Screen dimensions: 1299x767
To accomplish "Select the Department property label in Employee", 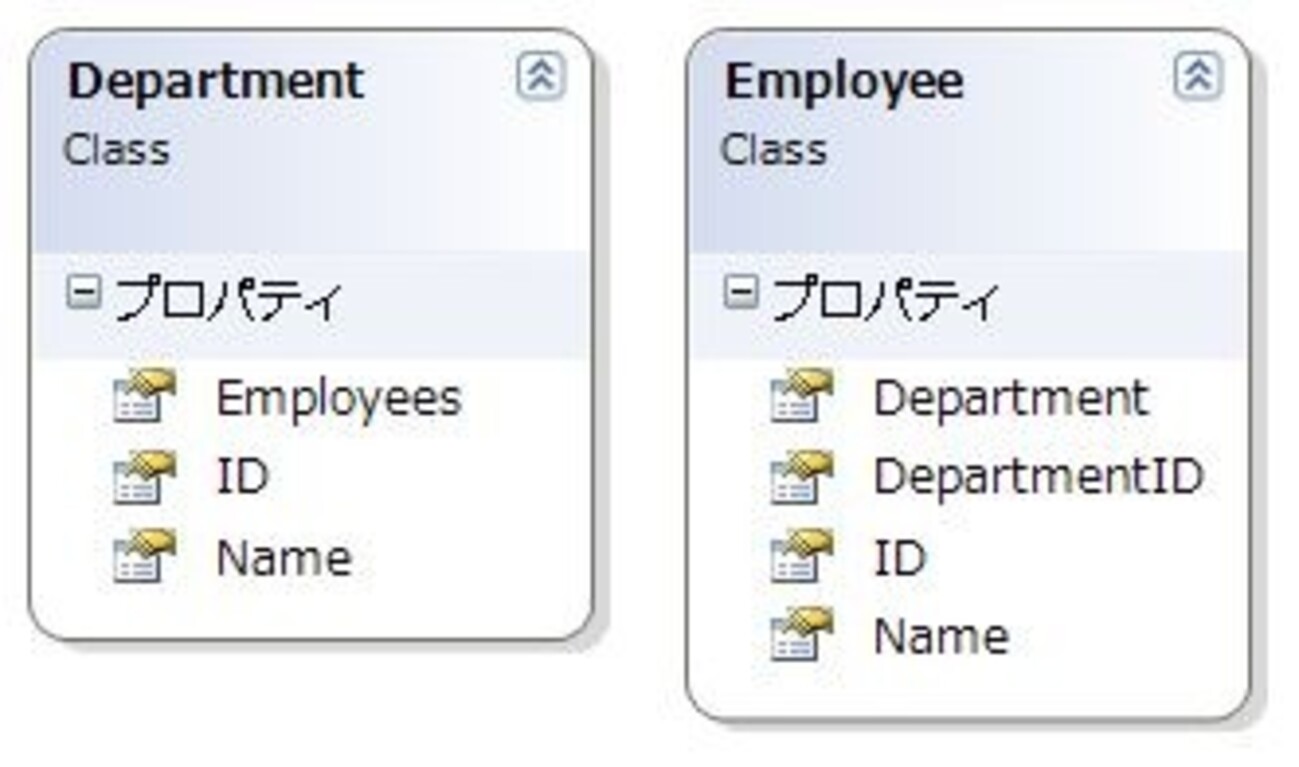I will coord(1011,398).
